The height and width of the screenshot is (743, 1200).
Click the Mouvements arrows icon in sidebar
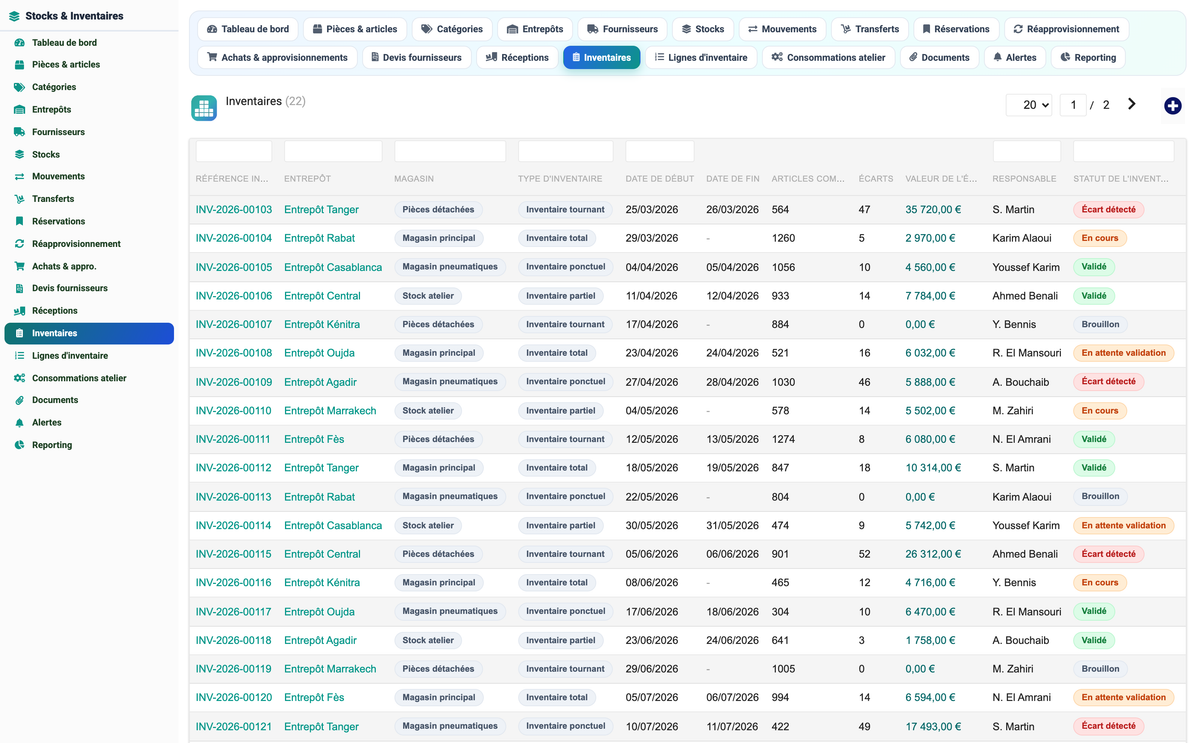[19, 177]
